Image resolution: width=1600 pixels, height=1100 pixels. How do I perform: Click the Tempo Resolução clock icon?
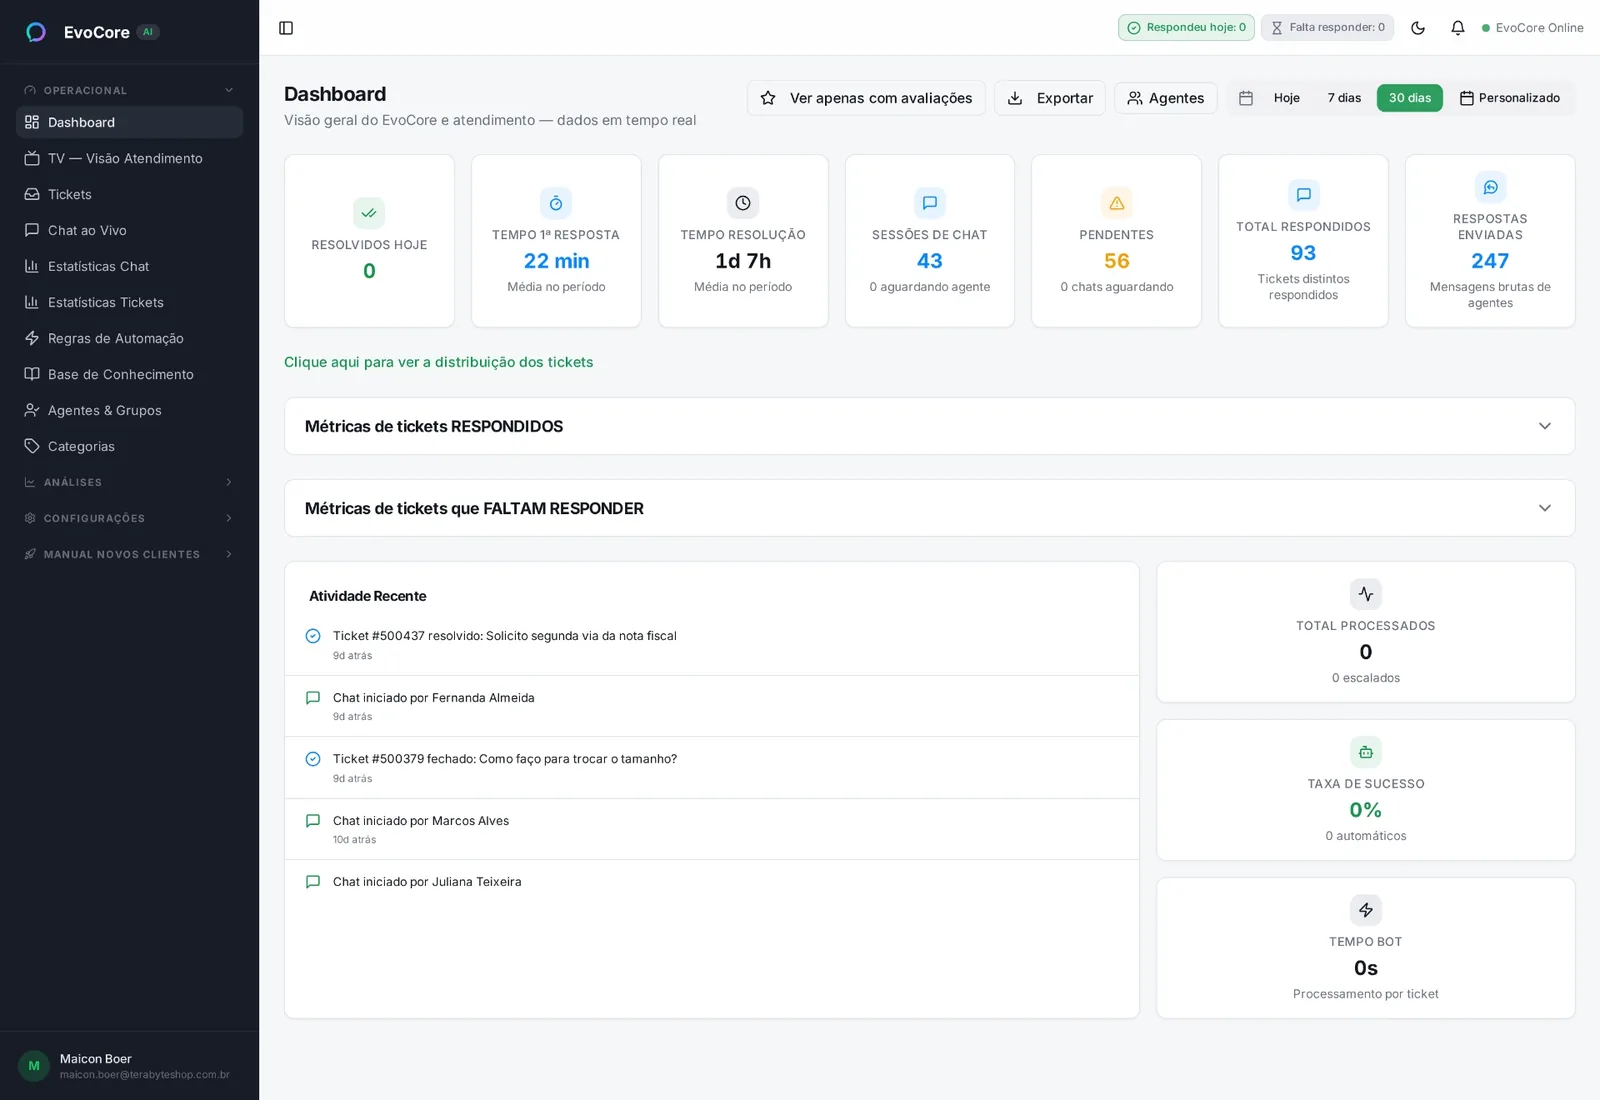coord(743,203)
